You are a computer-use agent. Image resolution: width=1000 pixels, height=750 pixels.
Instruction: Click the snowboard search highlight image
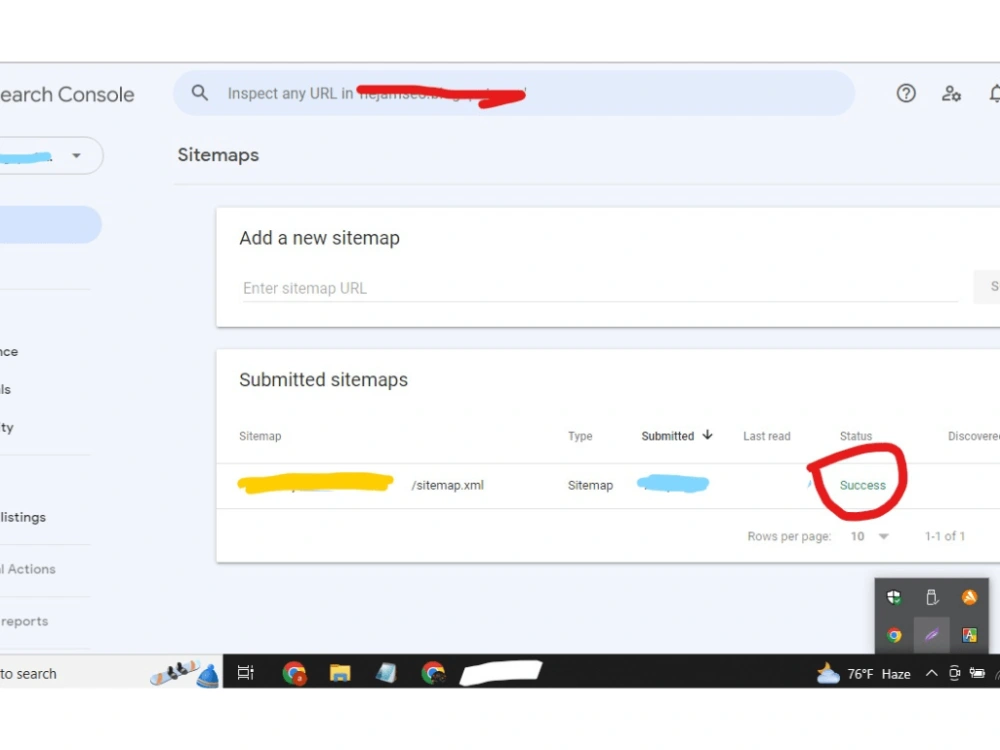tap(185, 674)
